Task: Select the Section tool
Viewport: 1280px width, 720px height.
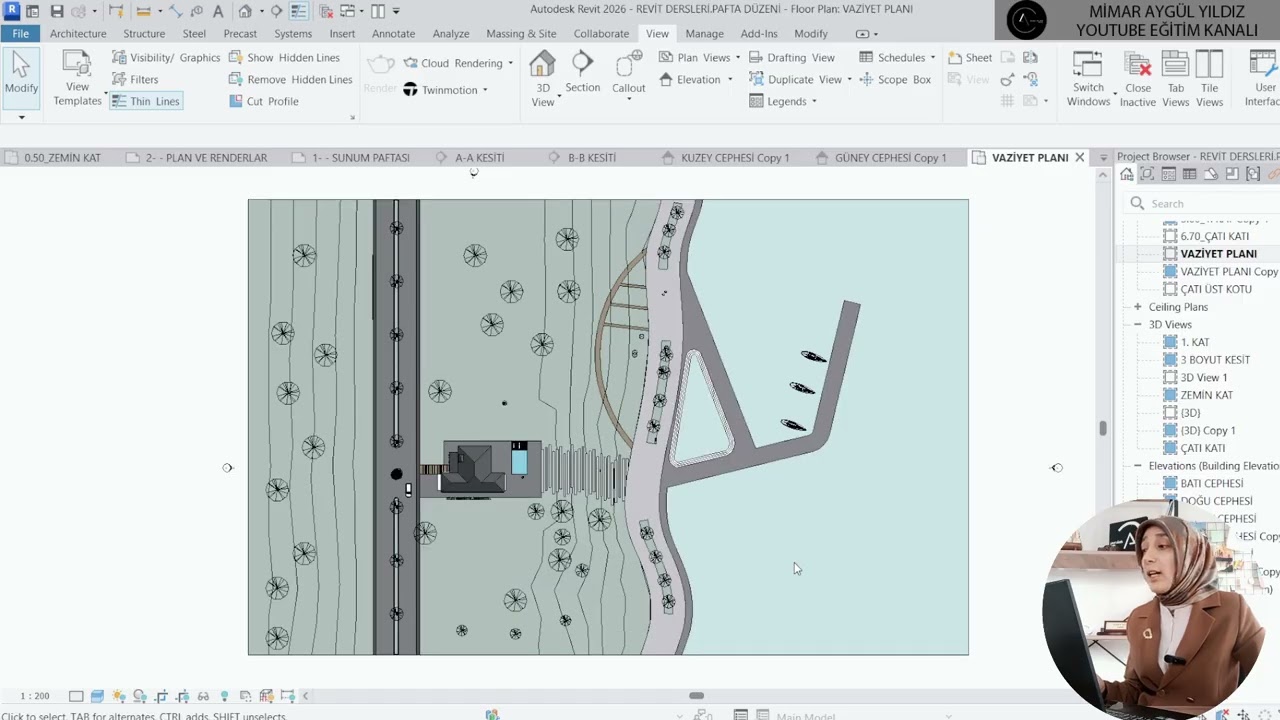Action: (x=582, y=73)
